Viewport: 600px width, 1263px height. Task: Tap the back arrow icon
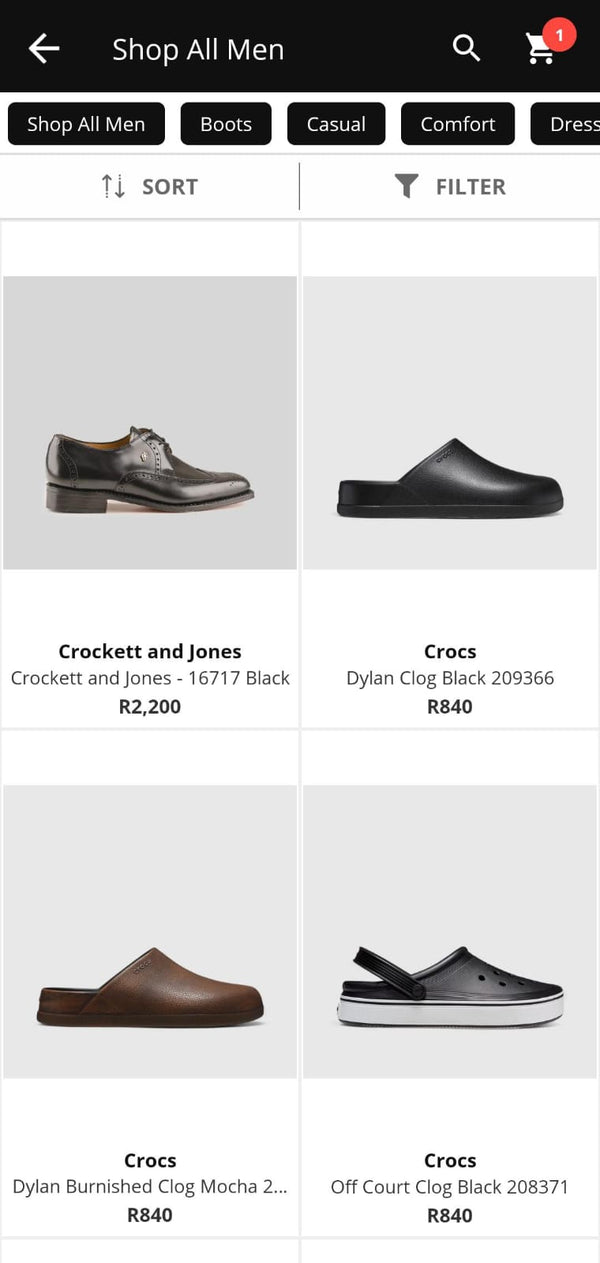point(44,48)
